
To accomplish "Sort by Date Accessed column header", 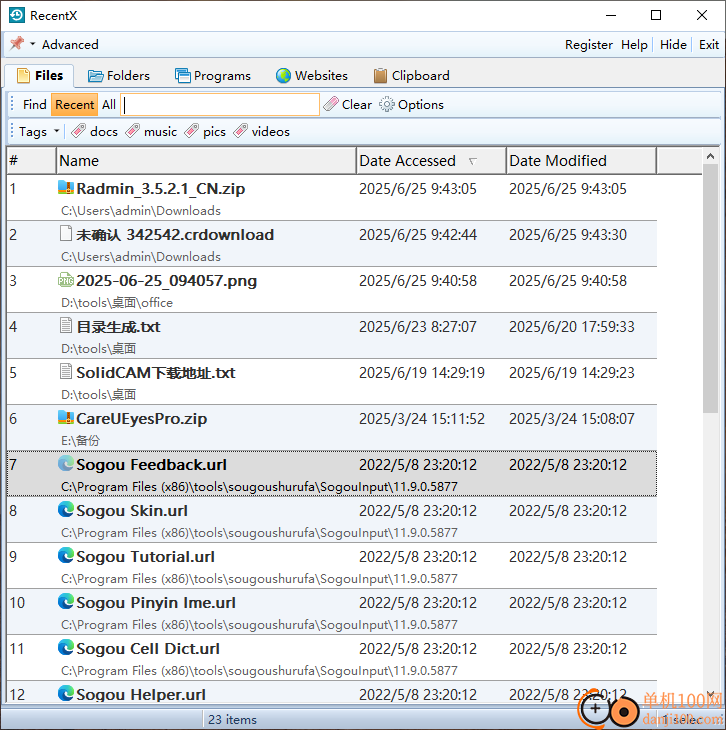I will click(431, 161).
